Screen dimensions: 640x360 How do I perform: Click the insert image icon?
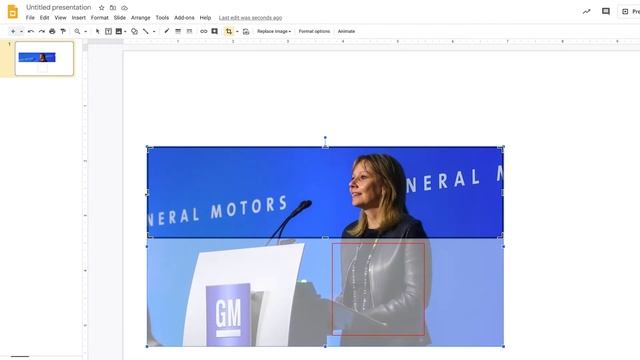click(x=119, y=31)
